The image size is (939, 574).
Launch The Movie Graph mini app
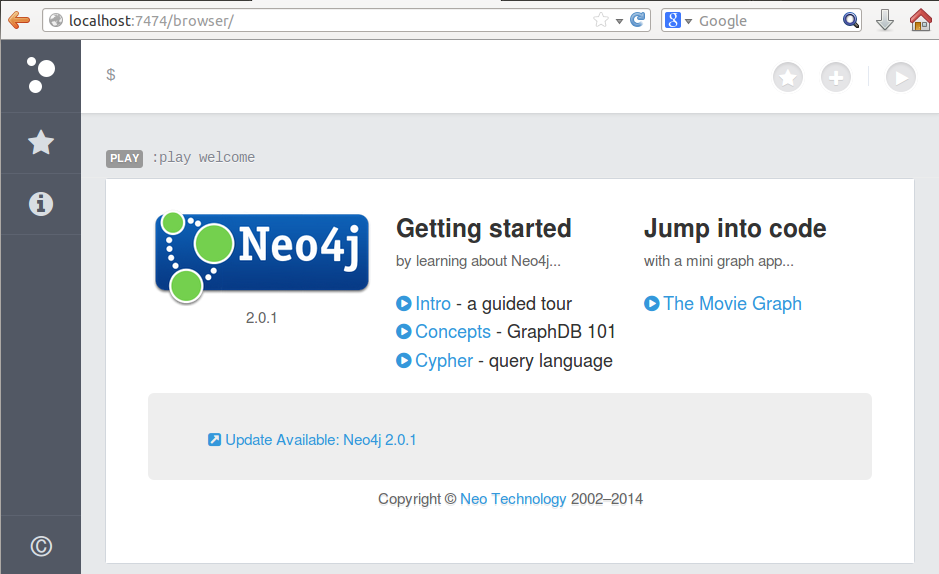(731, 304)
